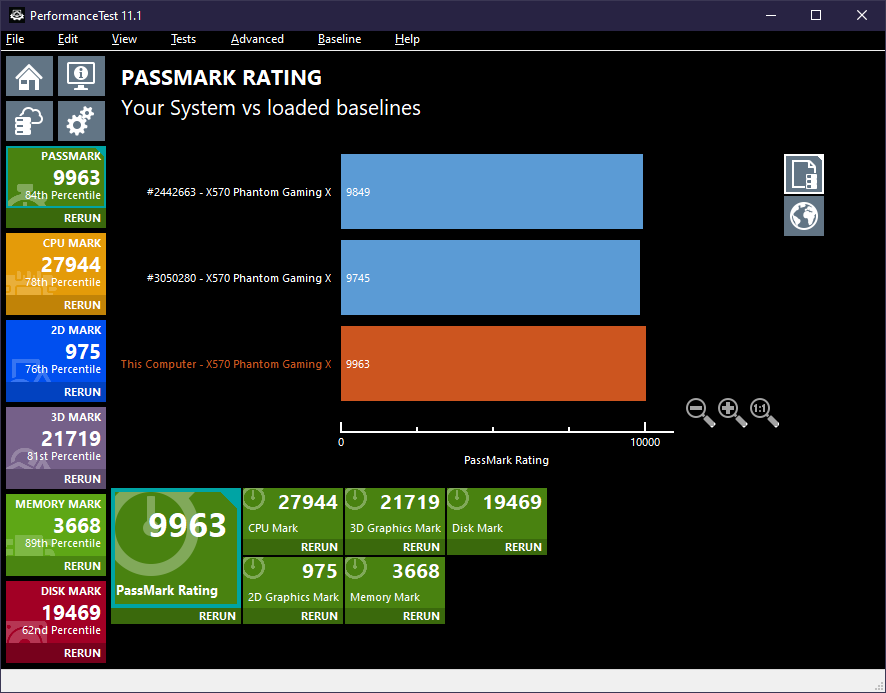Rerun under the 2D Graphics Mark tile
Image resolution: width=886 pixels, height=693 pixels.
tap(319, 616)
